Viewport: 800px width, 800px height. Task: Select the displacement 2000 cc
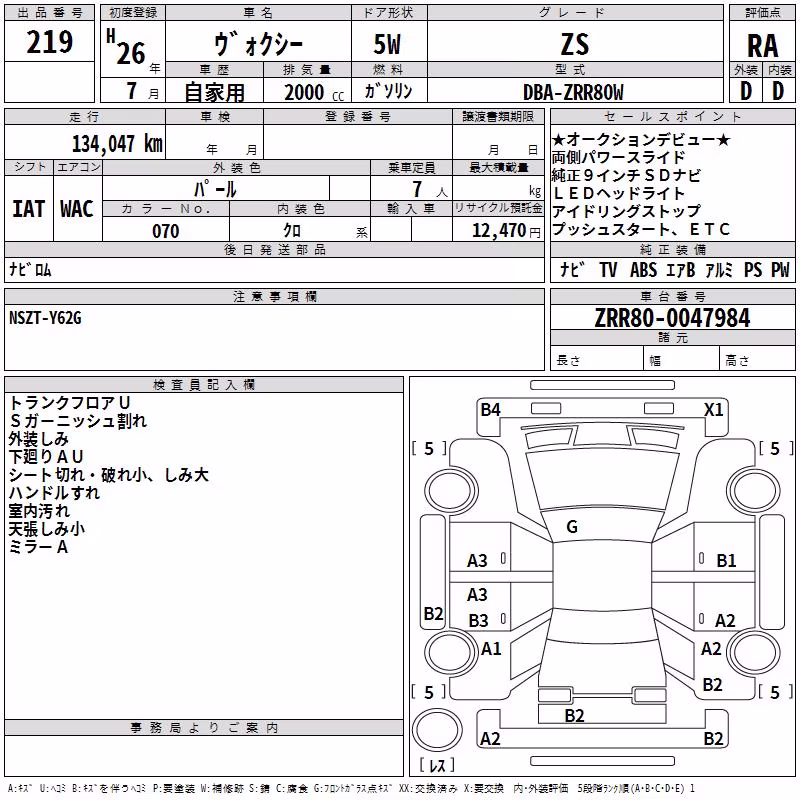tap(314, 92)
